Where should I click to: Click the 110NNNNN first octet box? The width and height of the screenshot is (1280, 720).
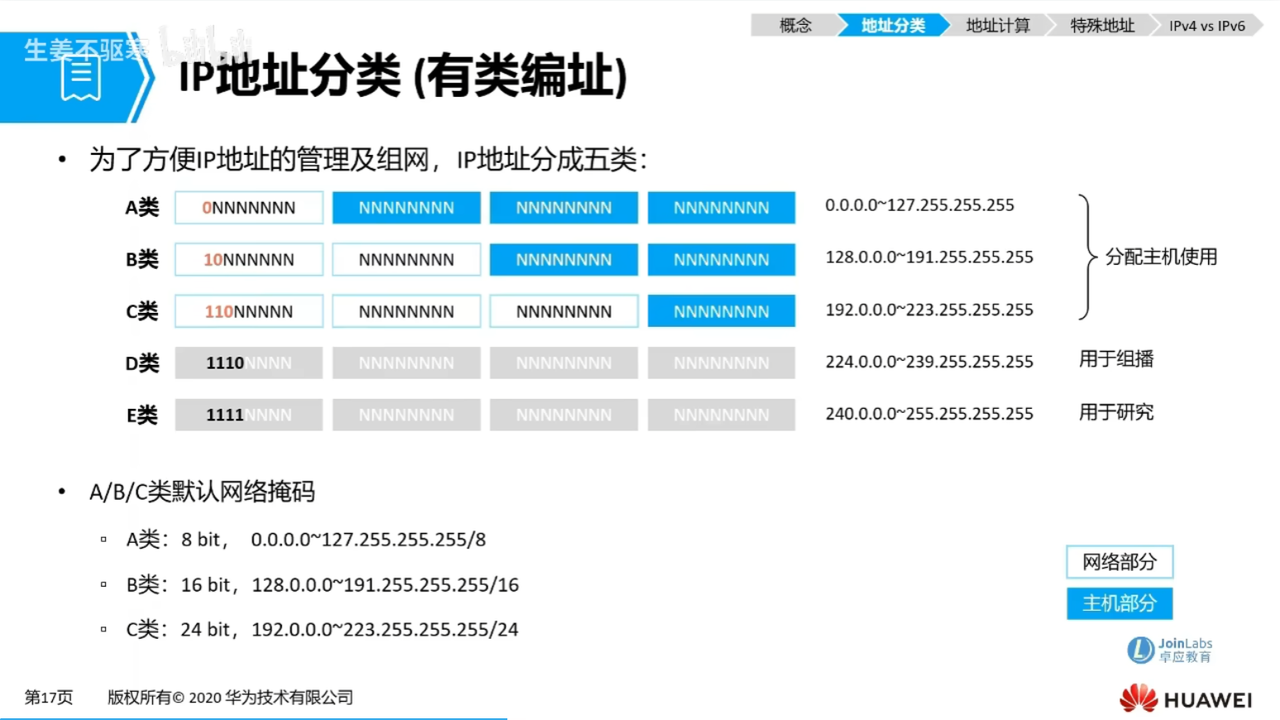coord(249,312)
